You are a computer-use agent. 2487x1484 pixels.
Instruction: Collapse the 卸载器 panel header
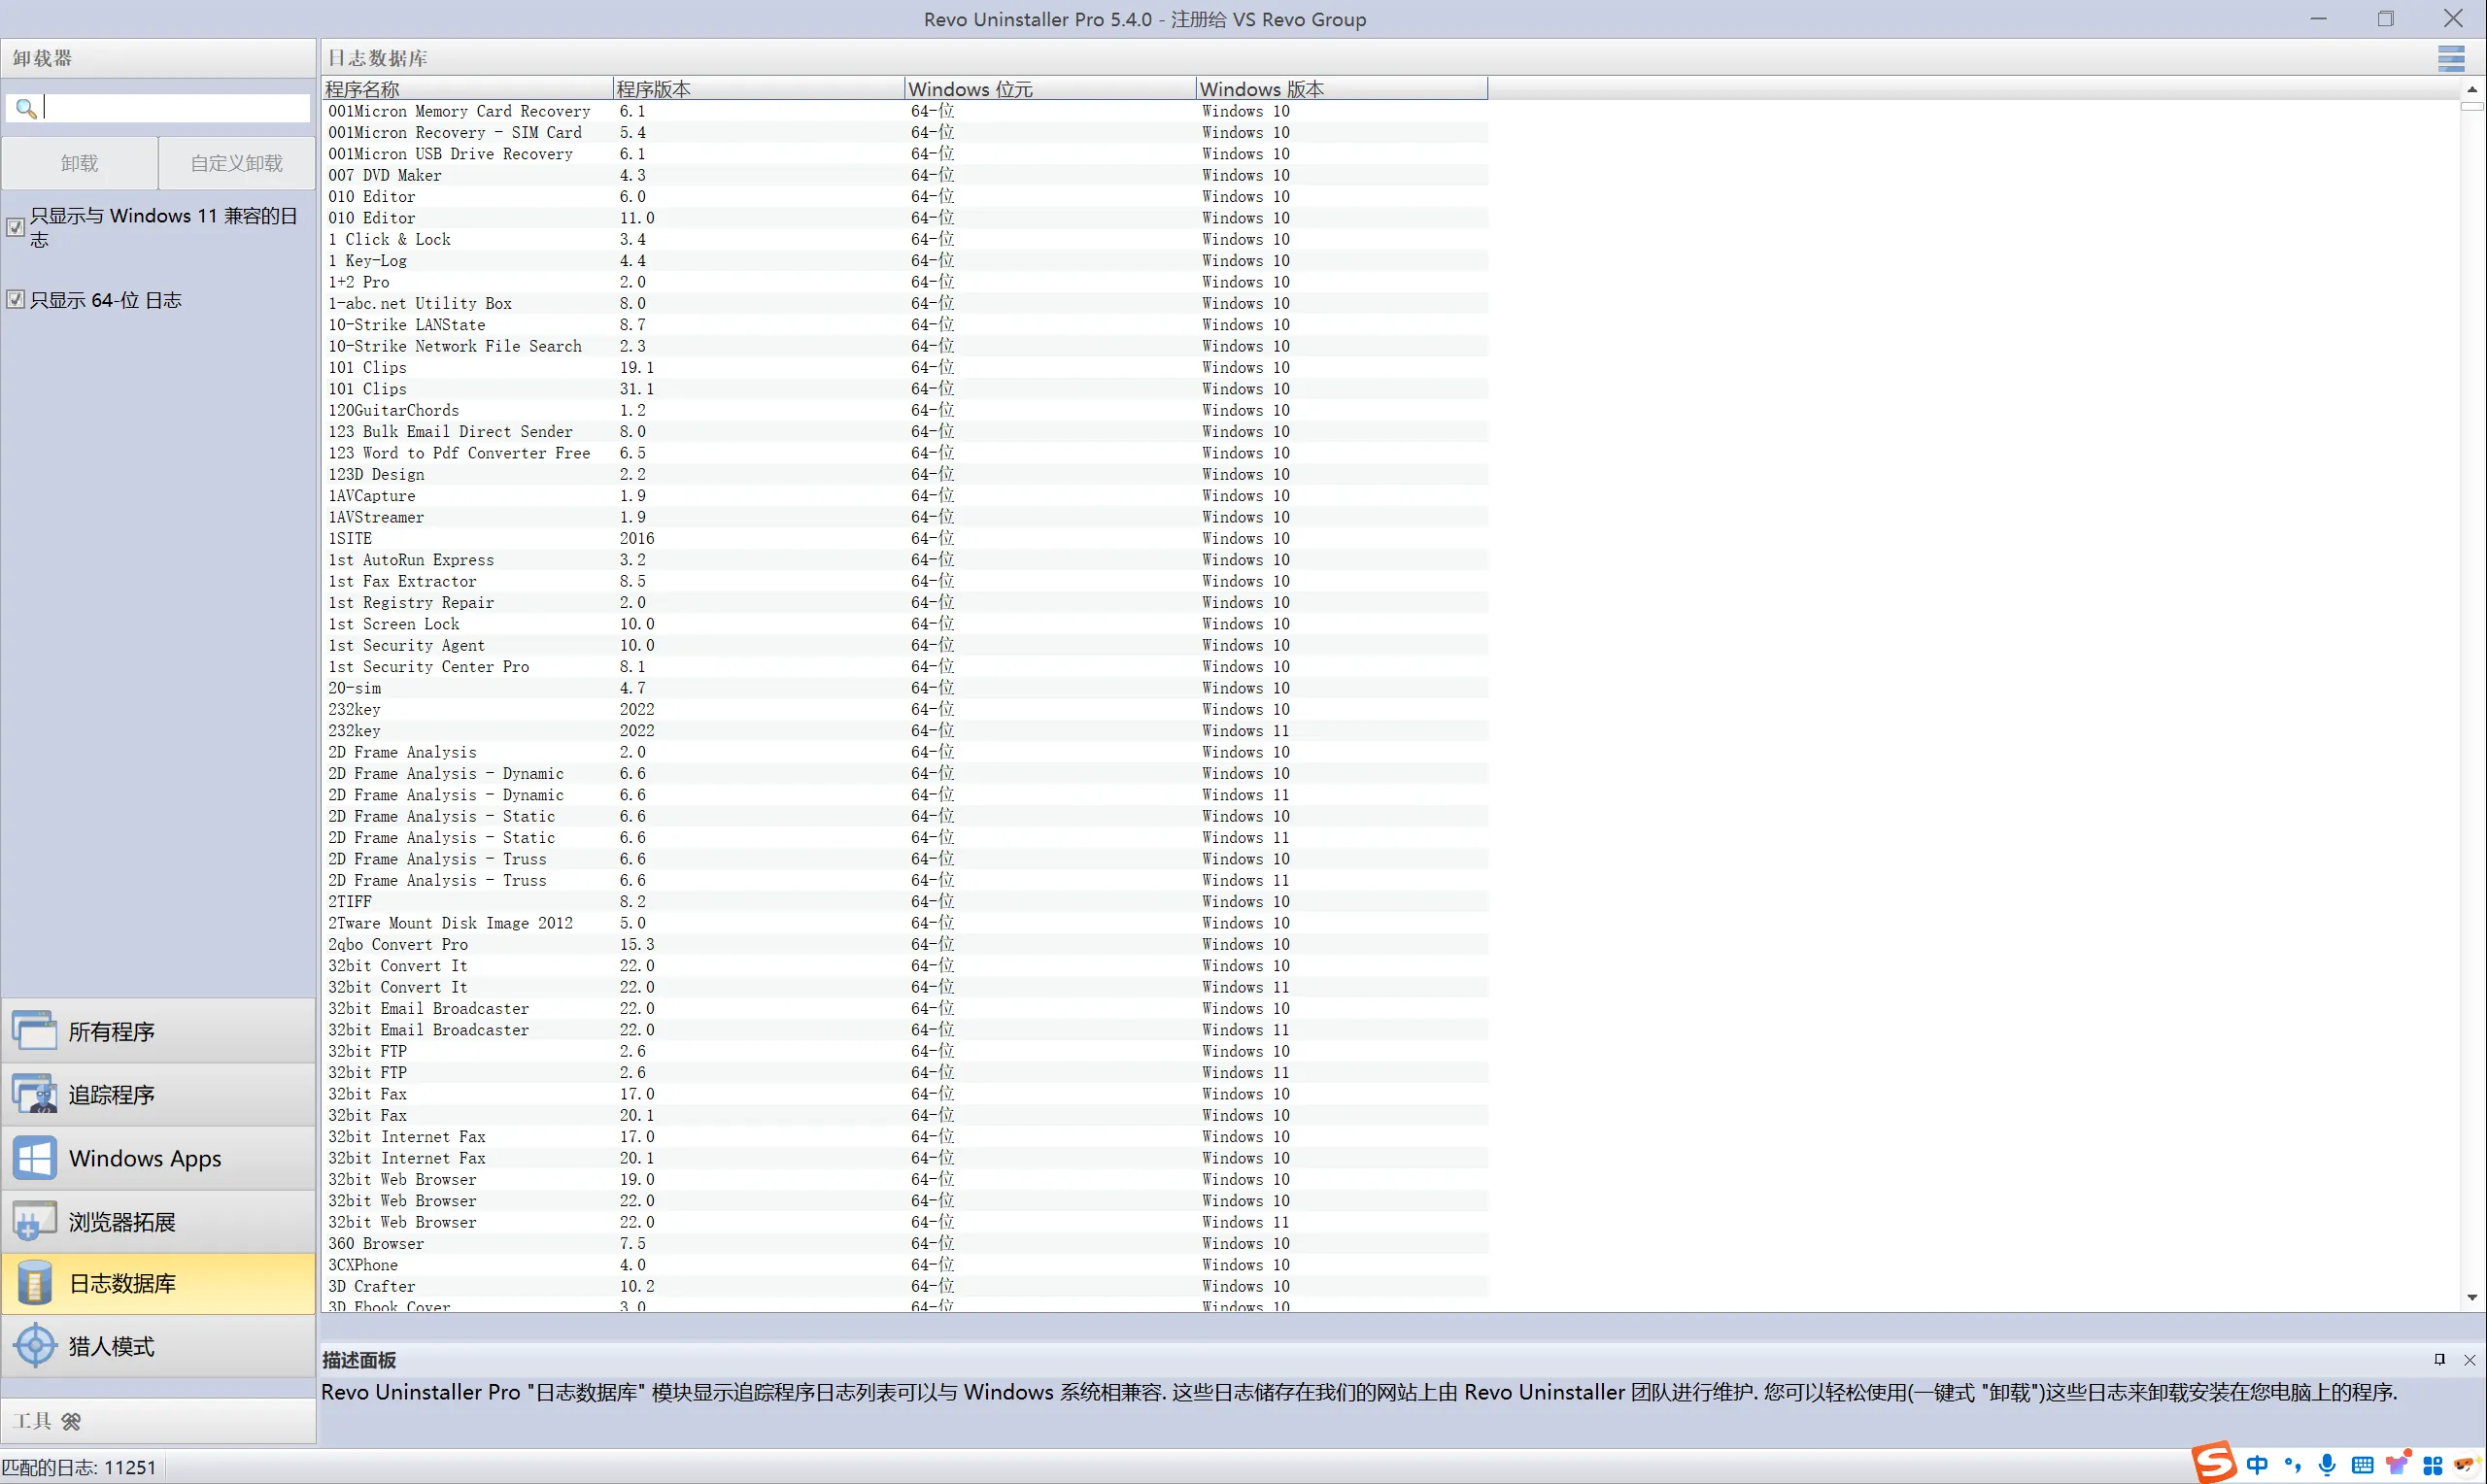pyautogui.click(x=158, y=58)
